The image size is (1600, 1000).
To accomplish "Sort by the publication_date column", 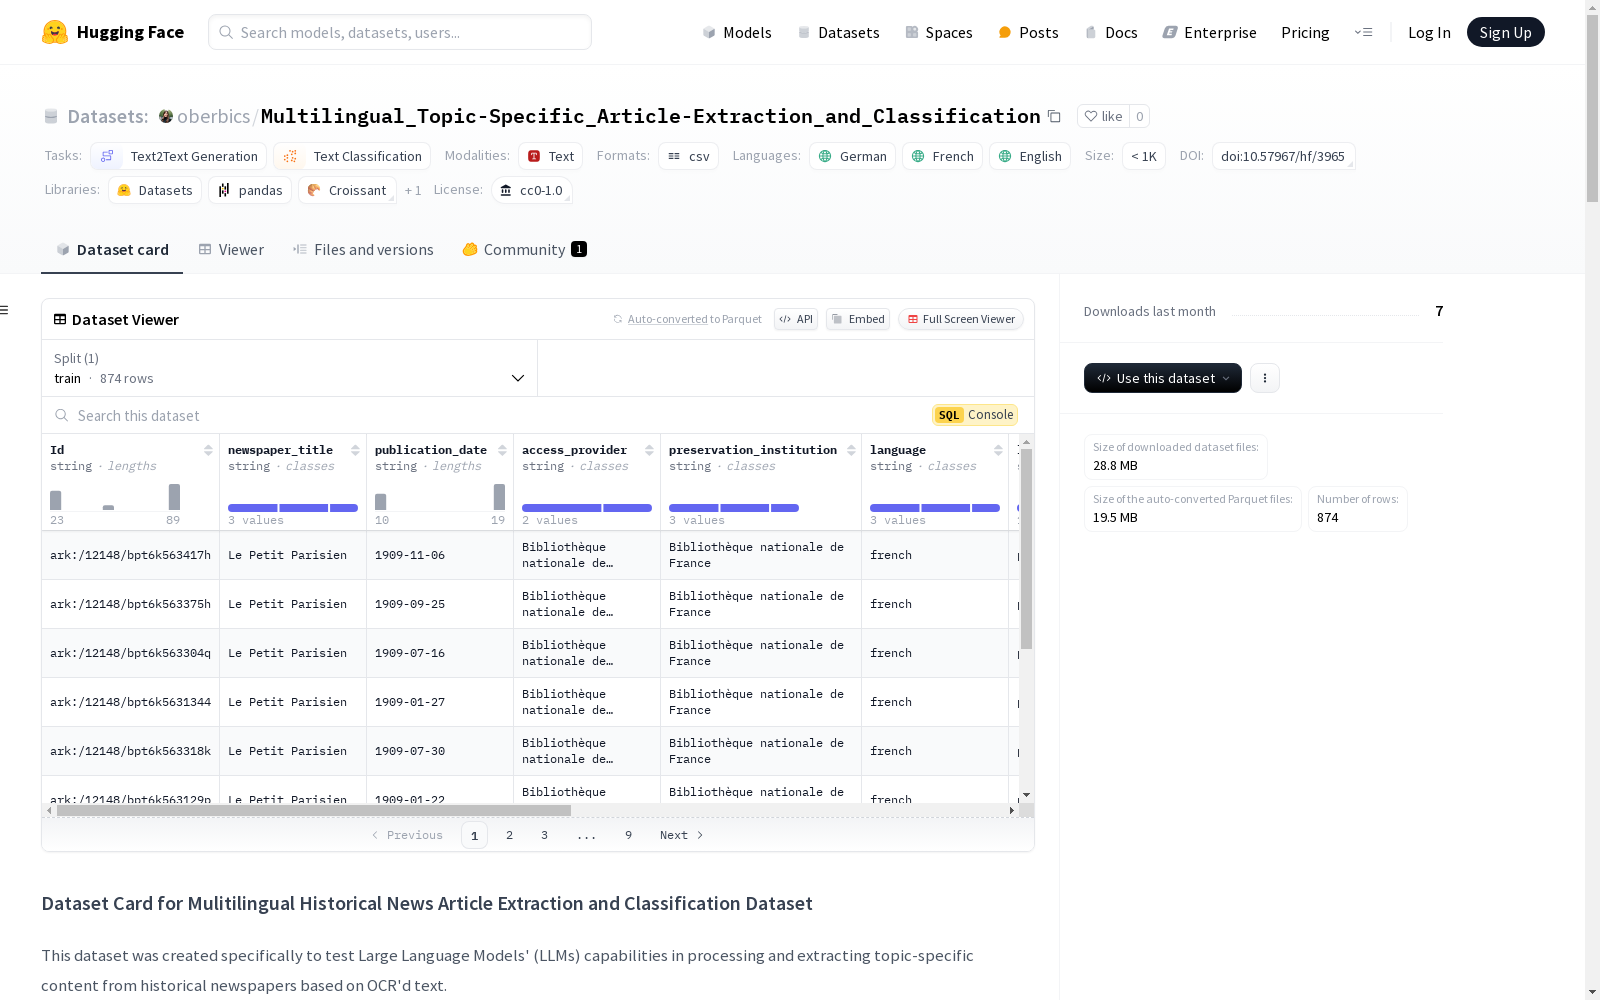I will 502,450.
